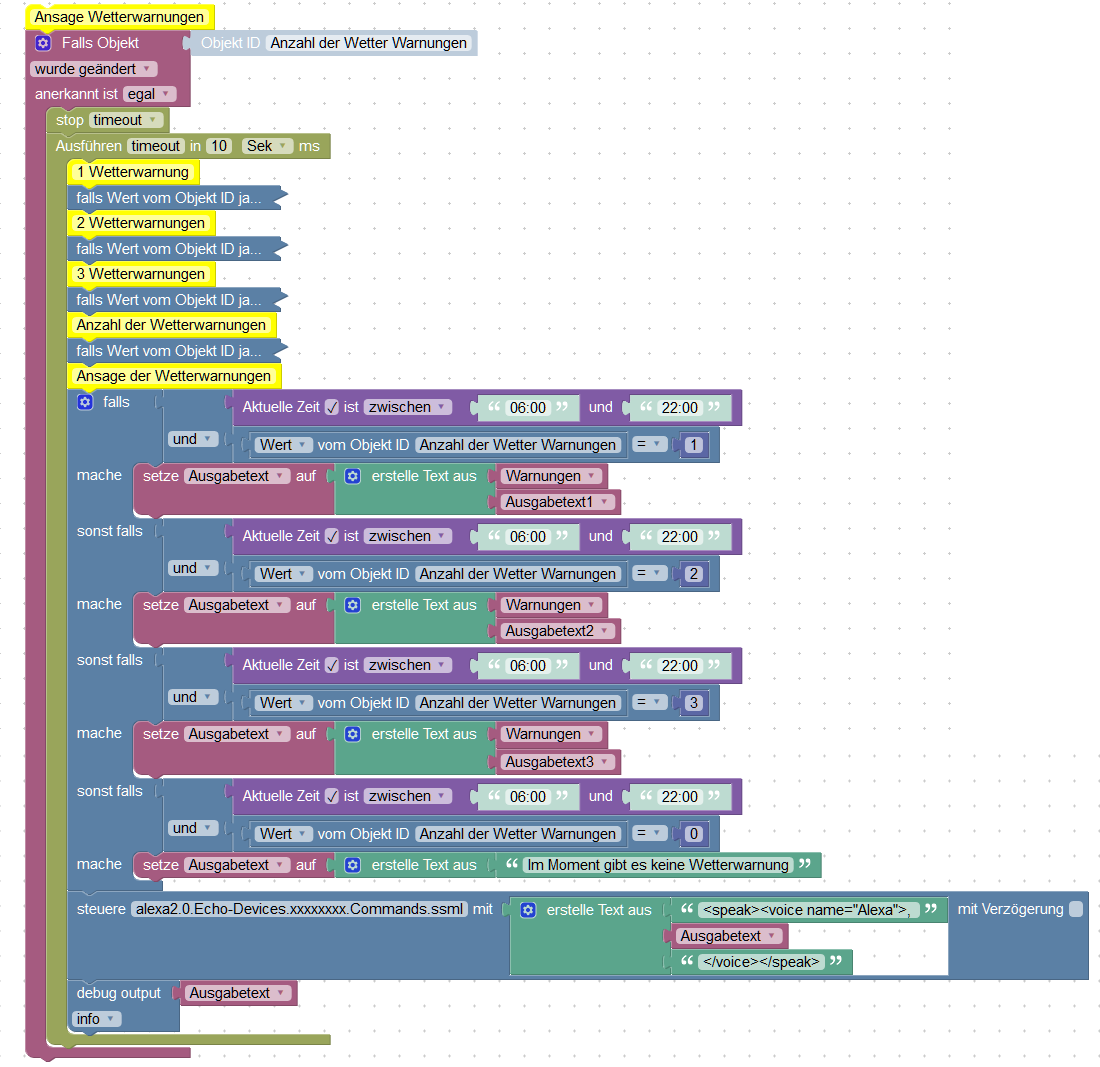Open 'und' dropdown in the condition with value 3

(193, 697)
